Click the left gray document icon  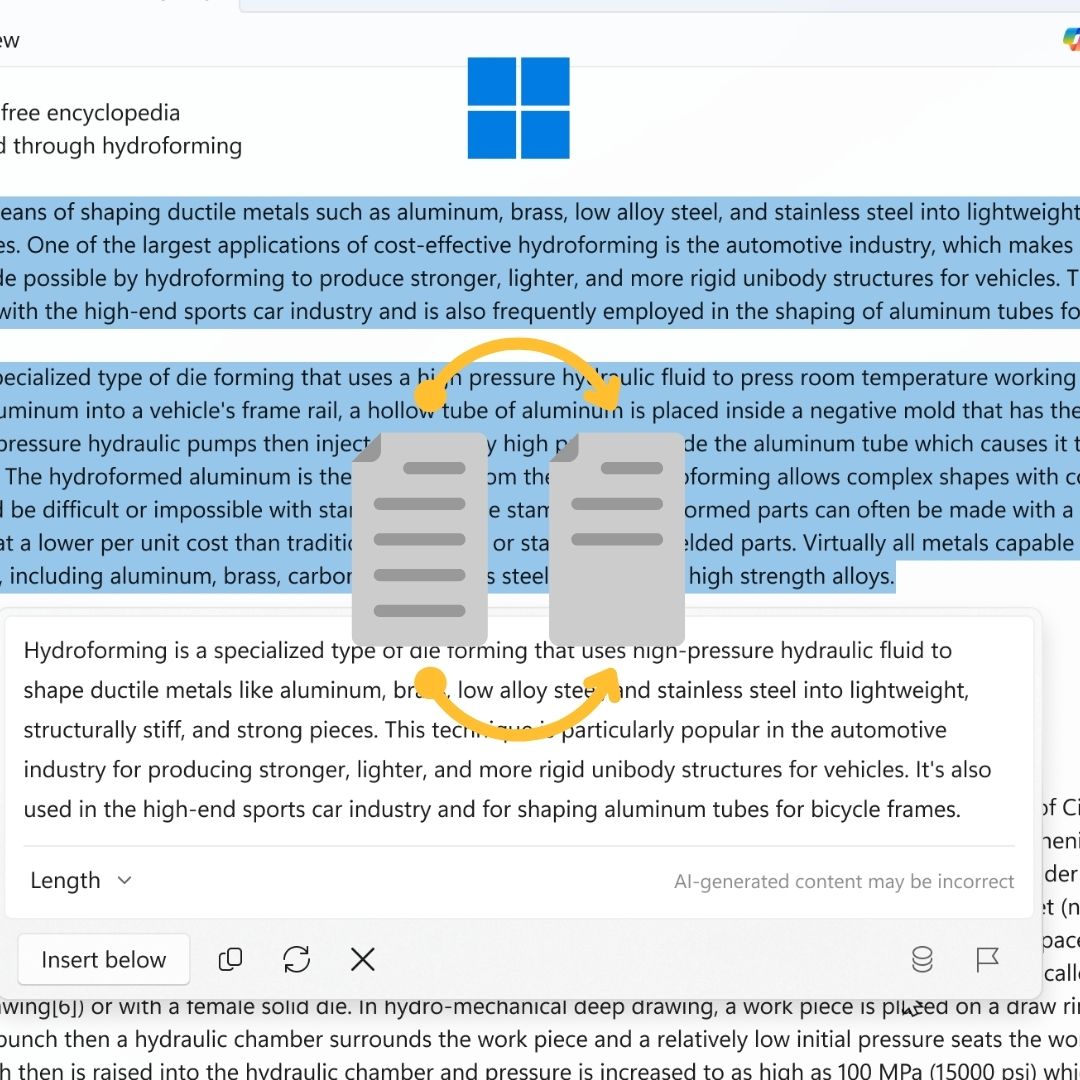coord(420,540)
